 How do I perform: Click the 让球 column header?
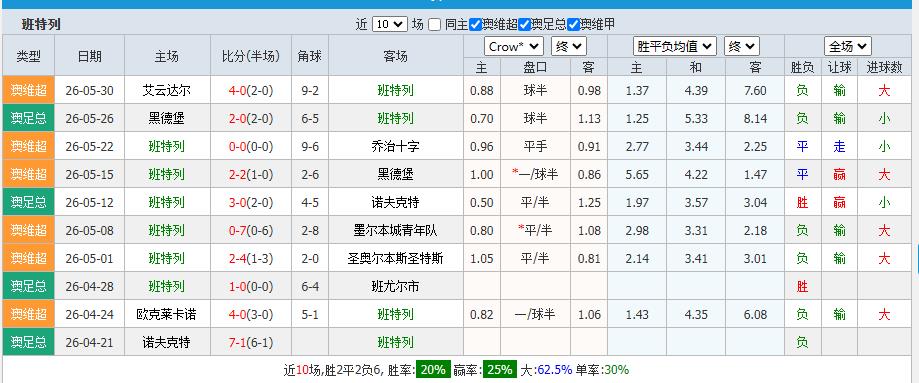[x=839, y=67]
